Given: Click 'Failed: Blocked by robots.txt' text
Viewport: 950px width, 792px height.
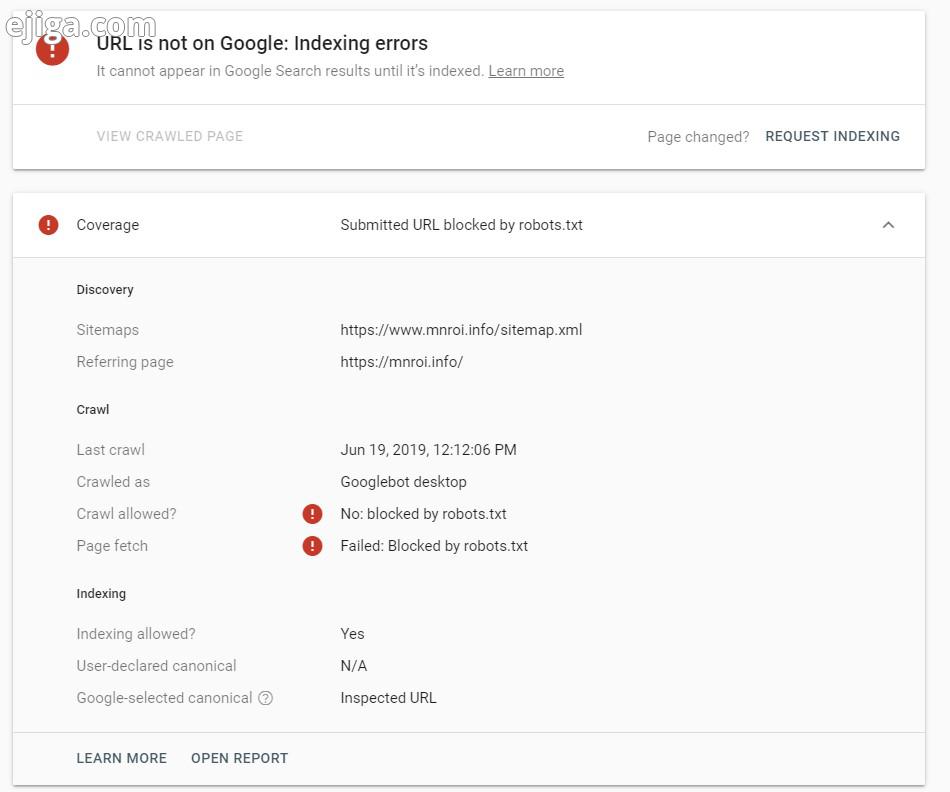Looking at the screenshot, I should (x=434, y=546).
